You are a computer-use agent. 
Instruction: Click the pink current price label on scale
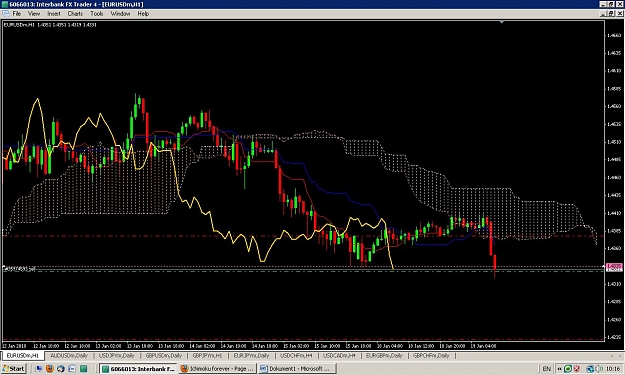tap(614, 266)
